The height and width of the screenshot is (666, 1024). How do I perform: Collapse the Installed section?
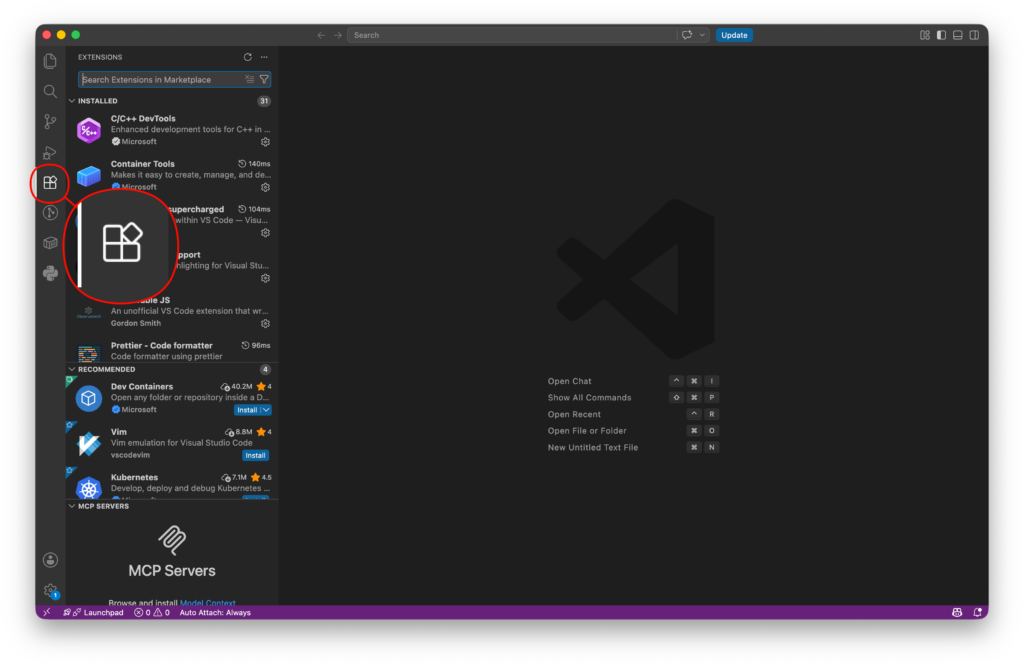(x=72, y=101)
